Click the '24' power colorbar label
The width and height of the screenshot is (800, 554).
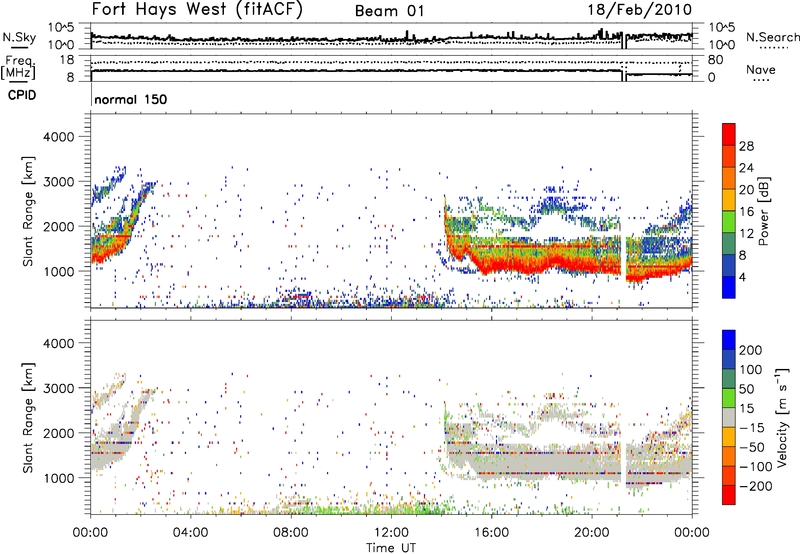click(746, 168)
